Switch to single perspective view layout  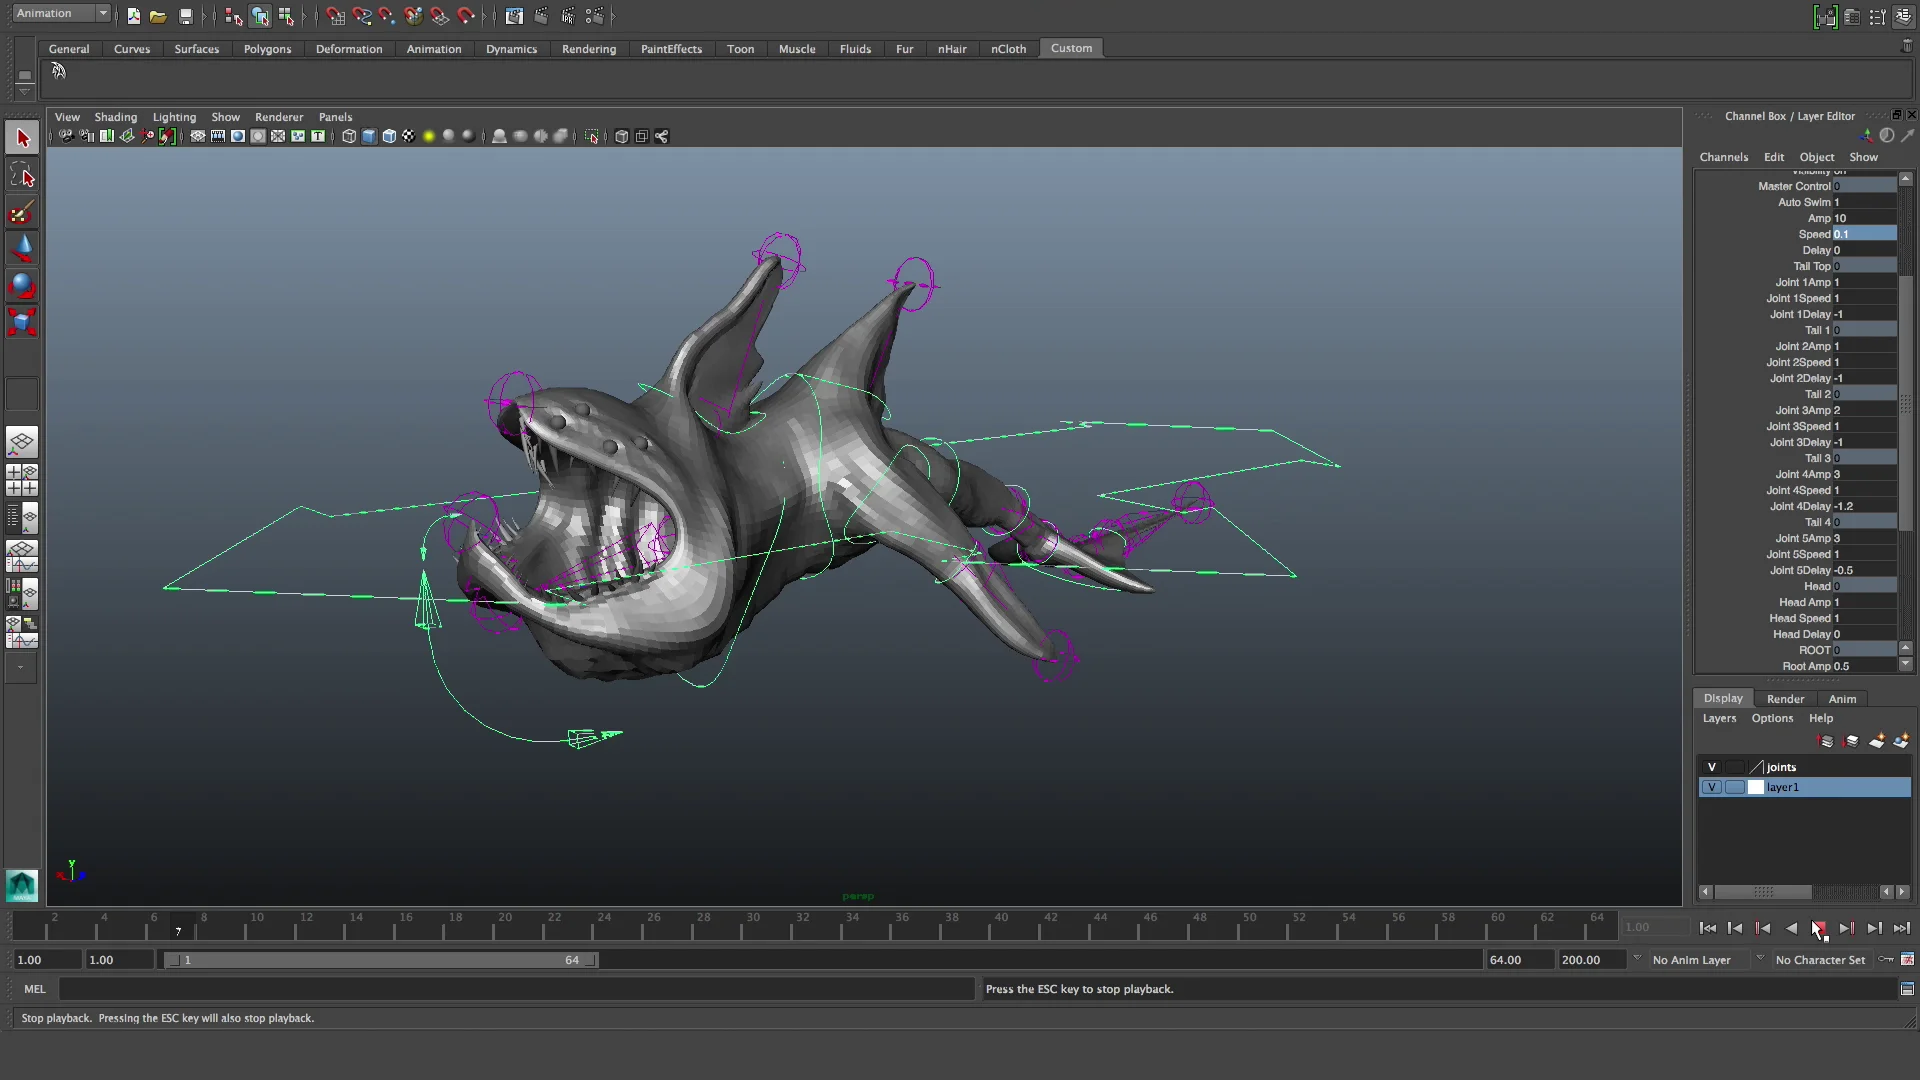pos(22,441)
